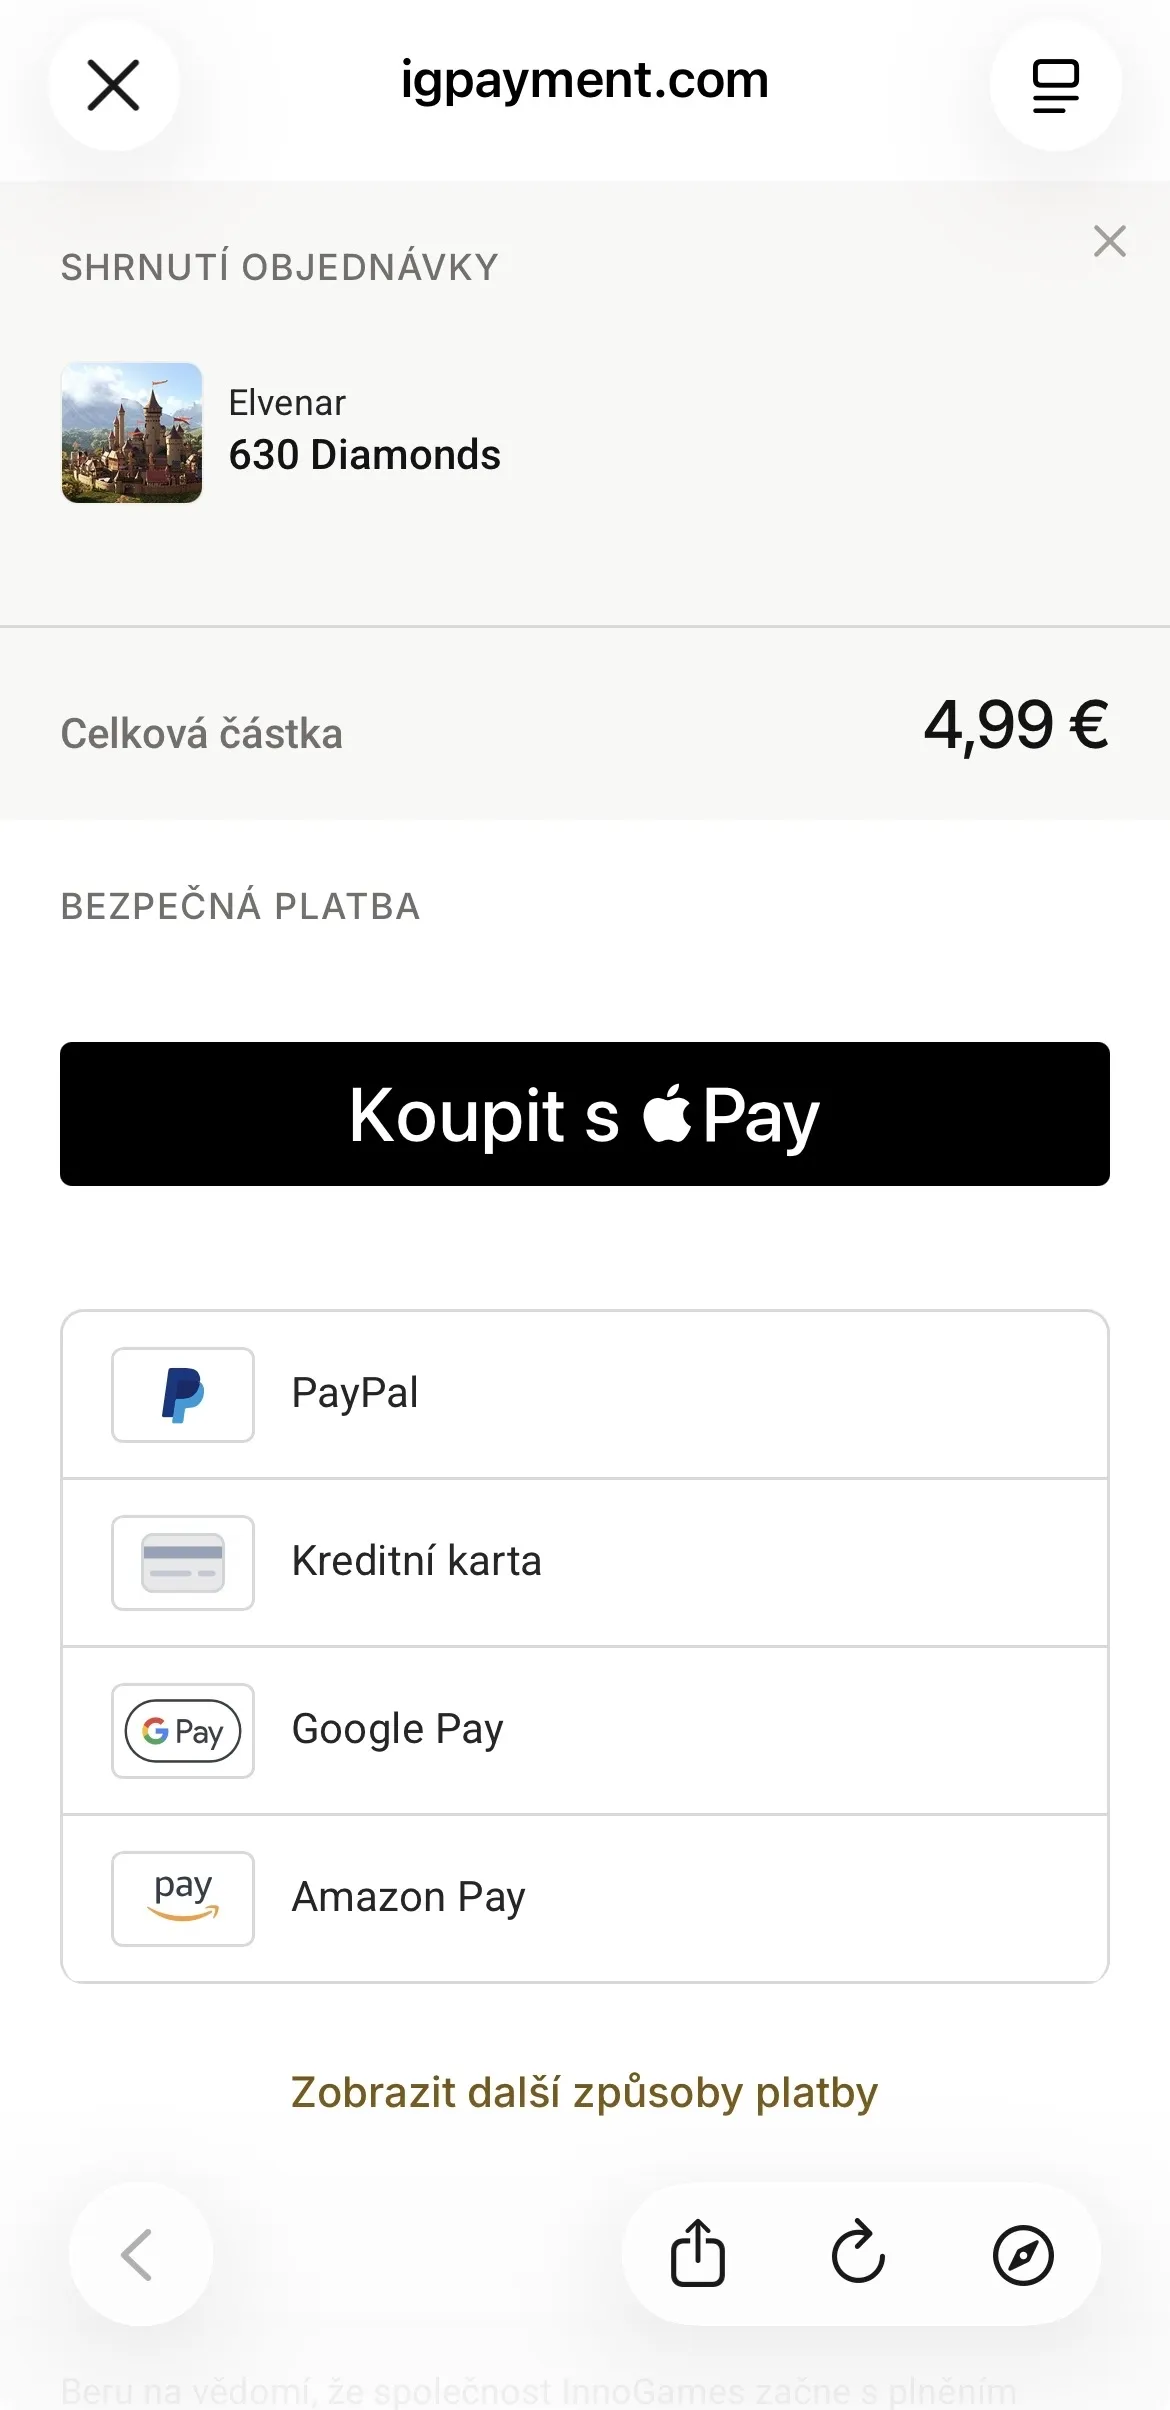
Task: Close the in-app browser with the X button
Action: (x=114, y=85)
